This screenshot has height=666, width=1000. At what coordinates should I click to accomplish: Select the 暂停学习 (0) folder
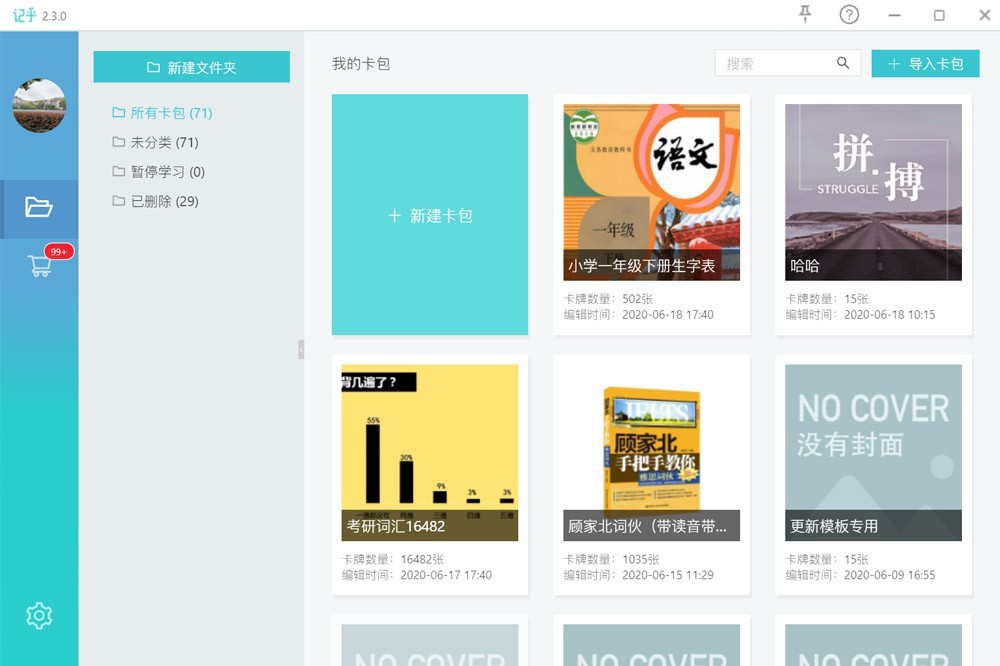click(159, 172)
